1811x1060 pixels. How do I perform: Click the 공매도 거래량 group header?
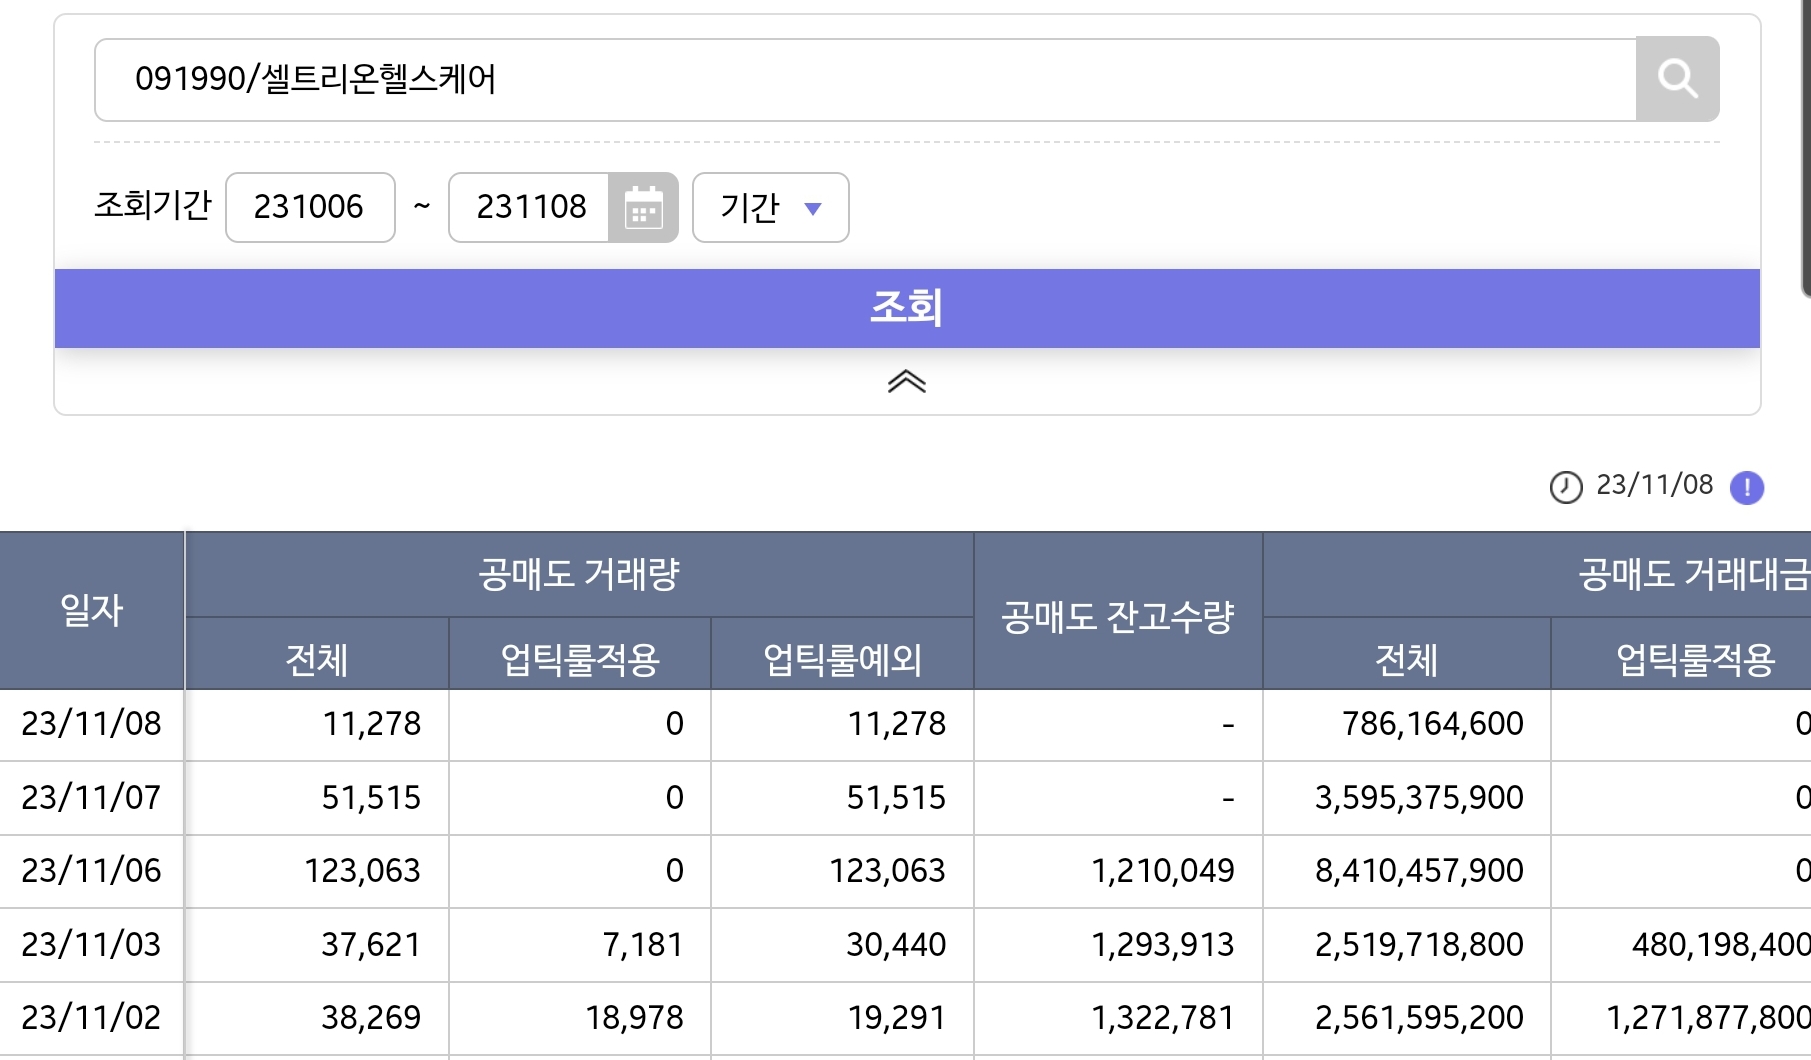[x=579, y=574]
